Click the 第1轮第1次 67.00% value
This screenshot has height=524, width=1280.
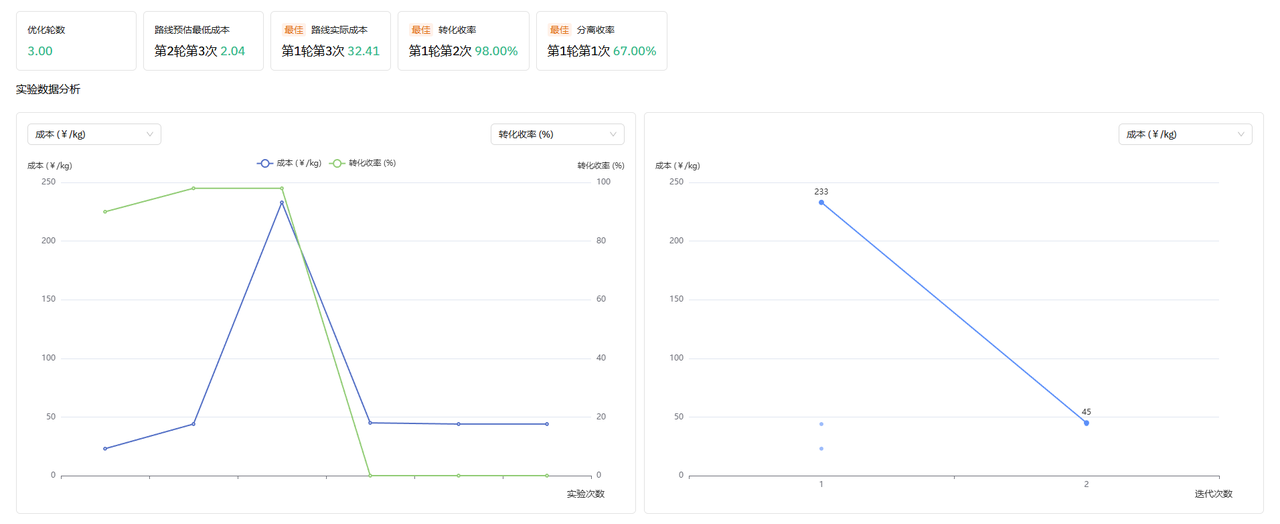pos(601,51)
